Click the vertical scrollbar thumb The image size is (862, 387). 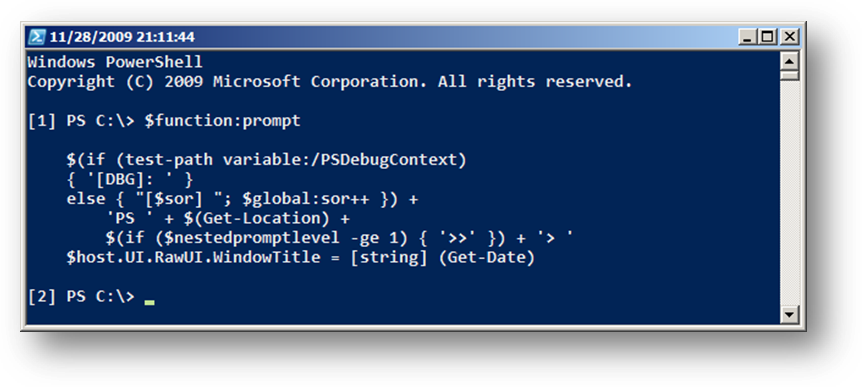pos(789,75)
